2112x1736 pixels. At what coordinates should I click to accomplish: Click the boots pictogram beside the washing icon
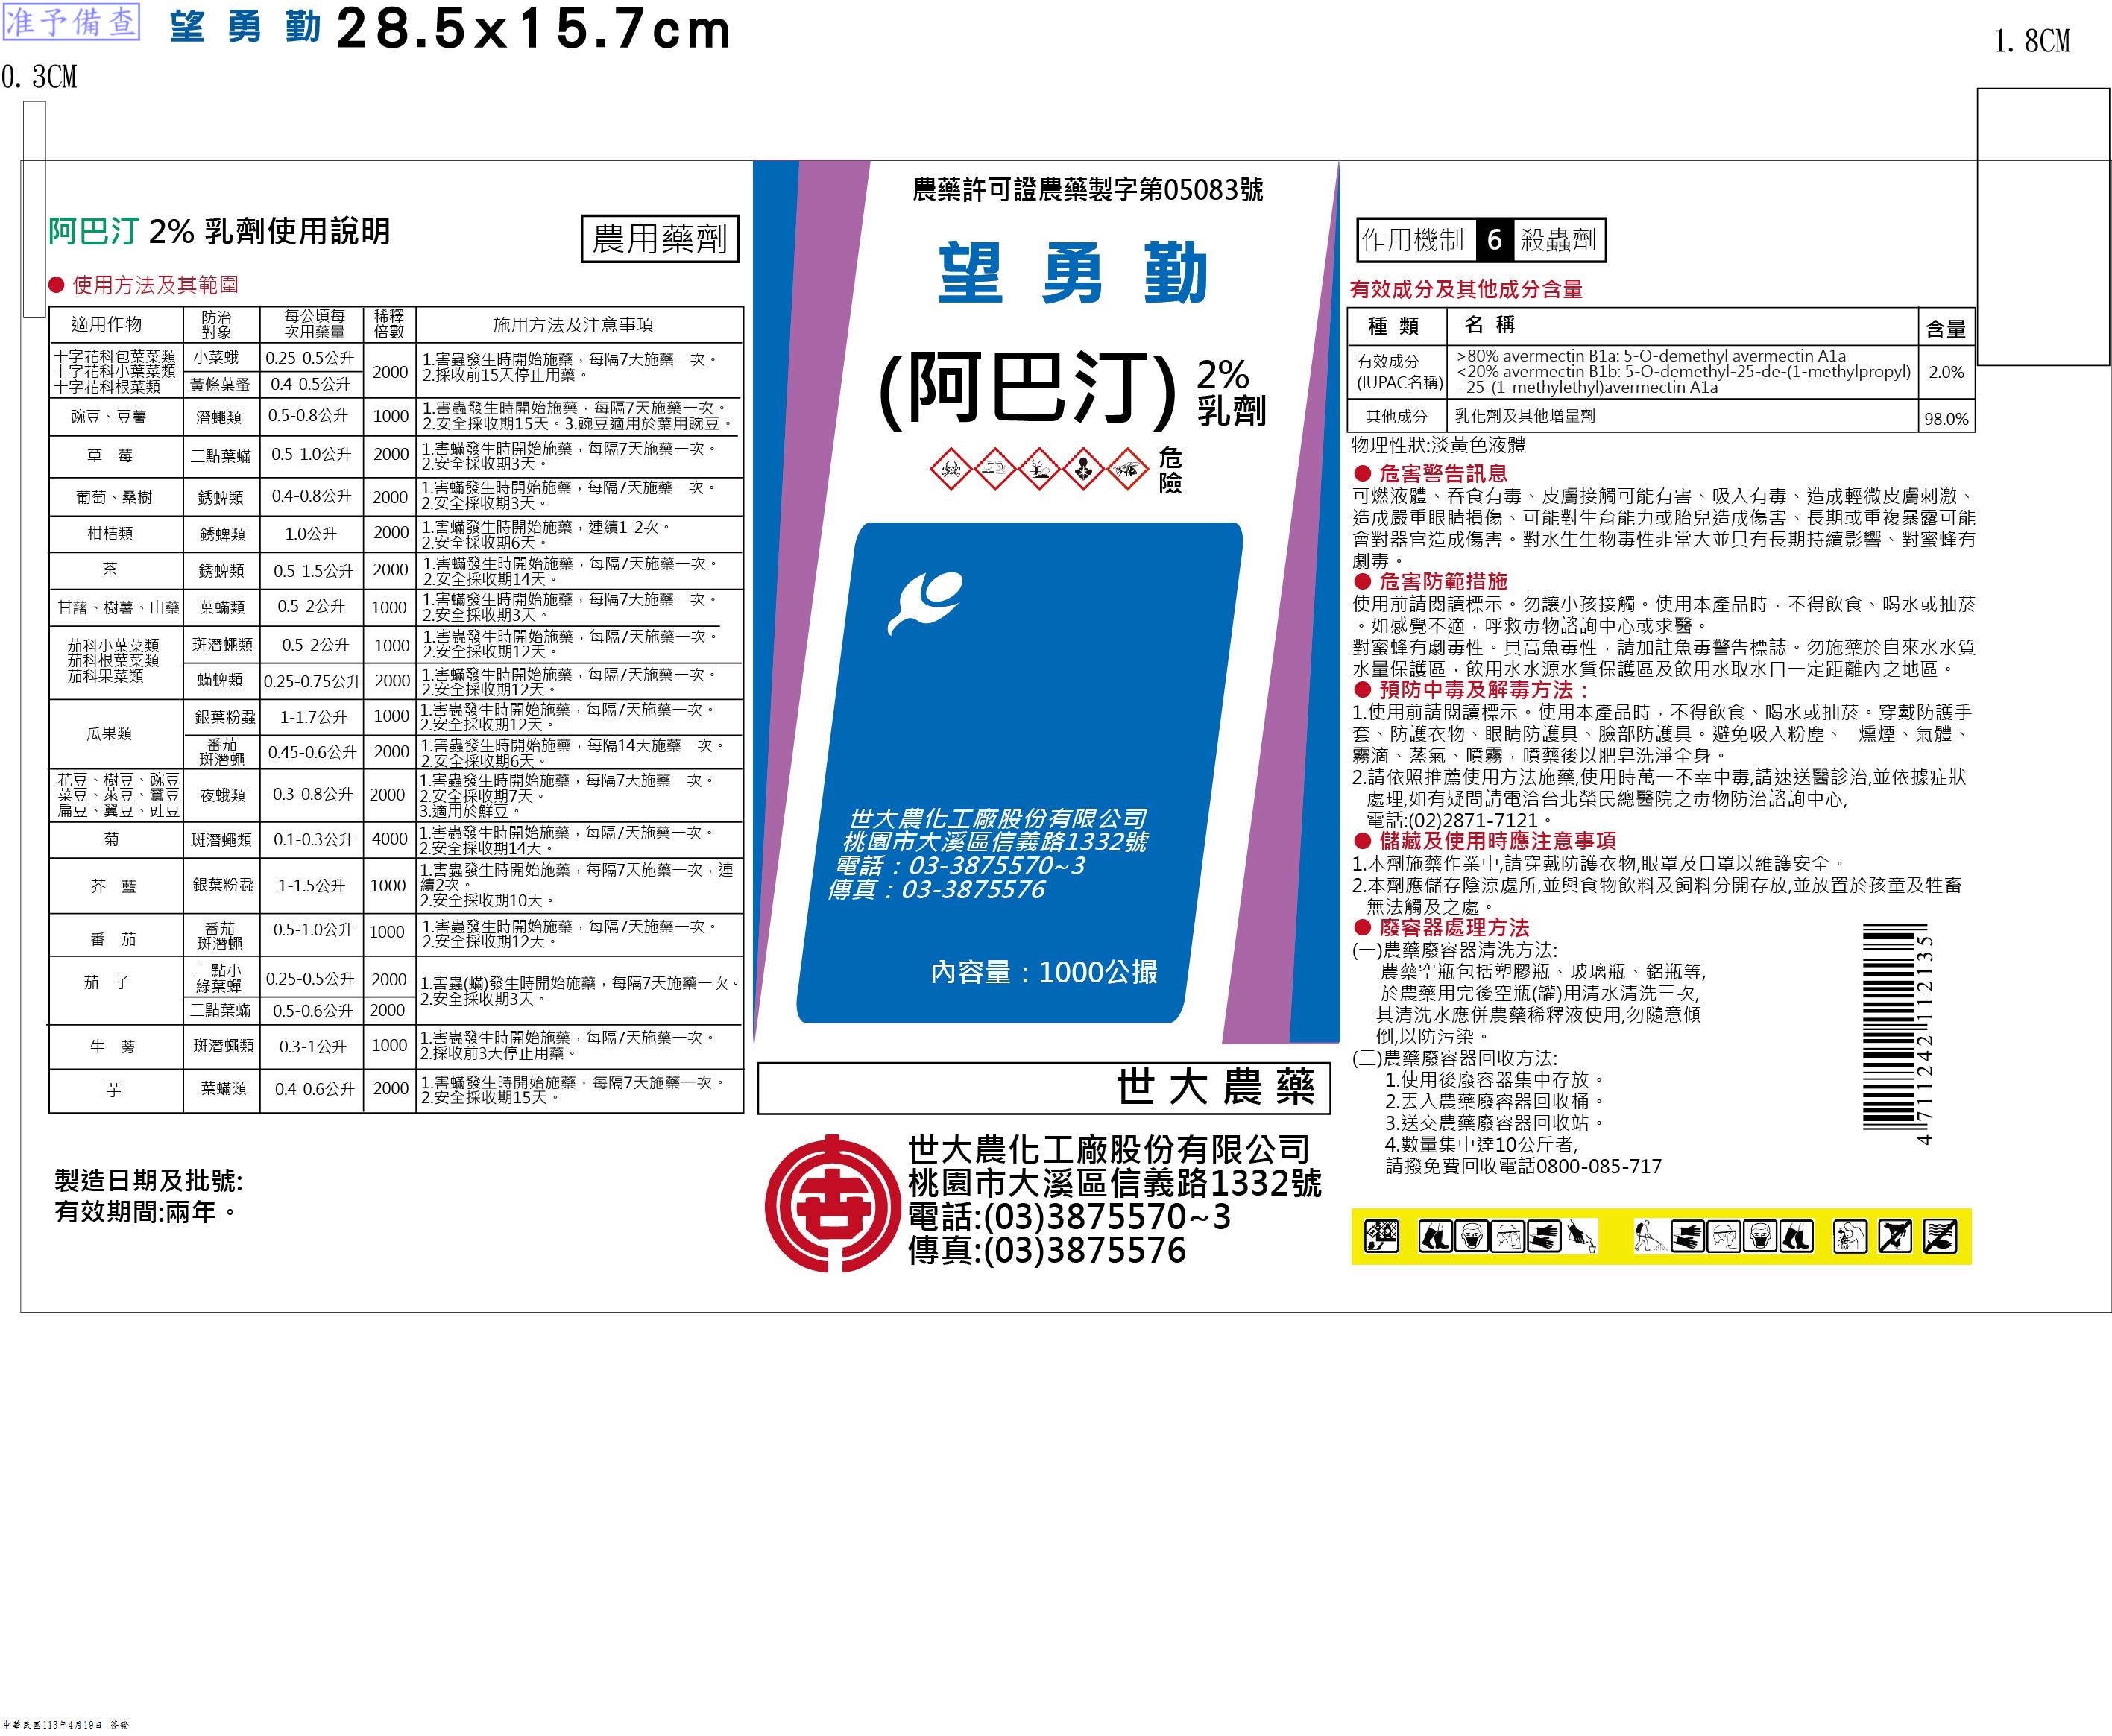pos(1796,1237)
